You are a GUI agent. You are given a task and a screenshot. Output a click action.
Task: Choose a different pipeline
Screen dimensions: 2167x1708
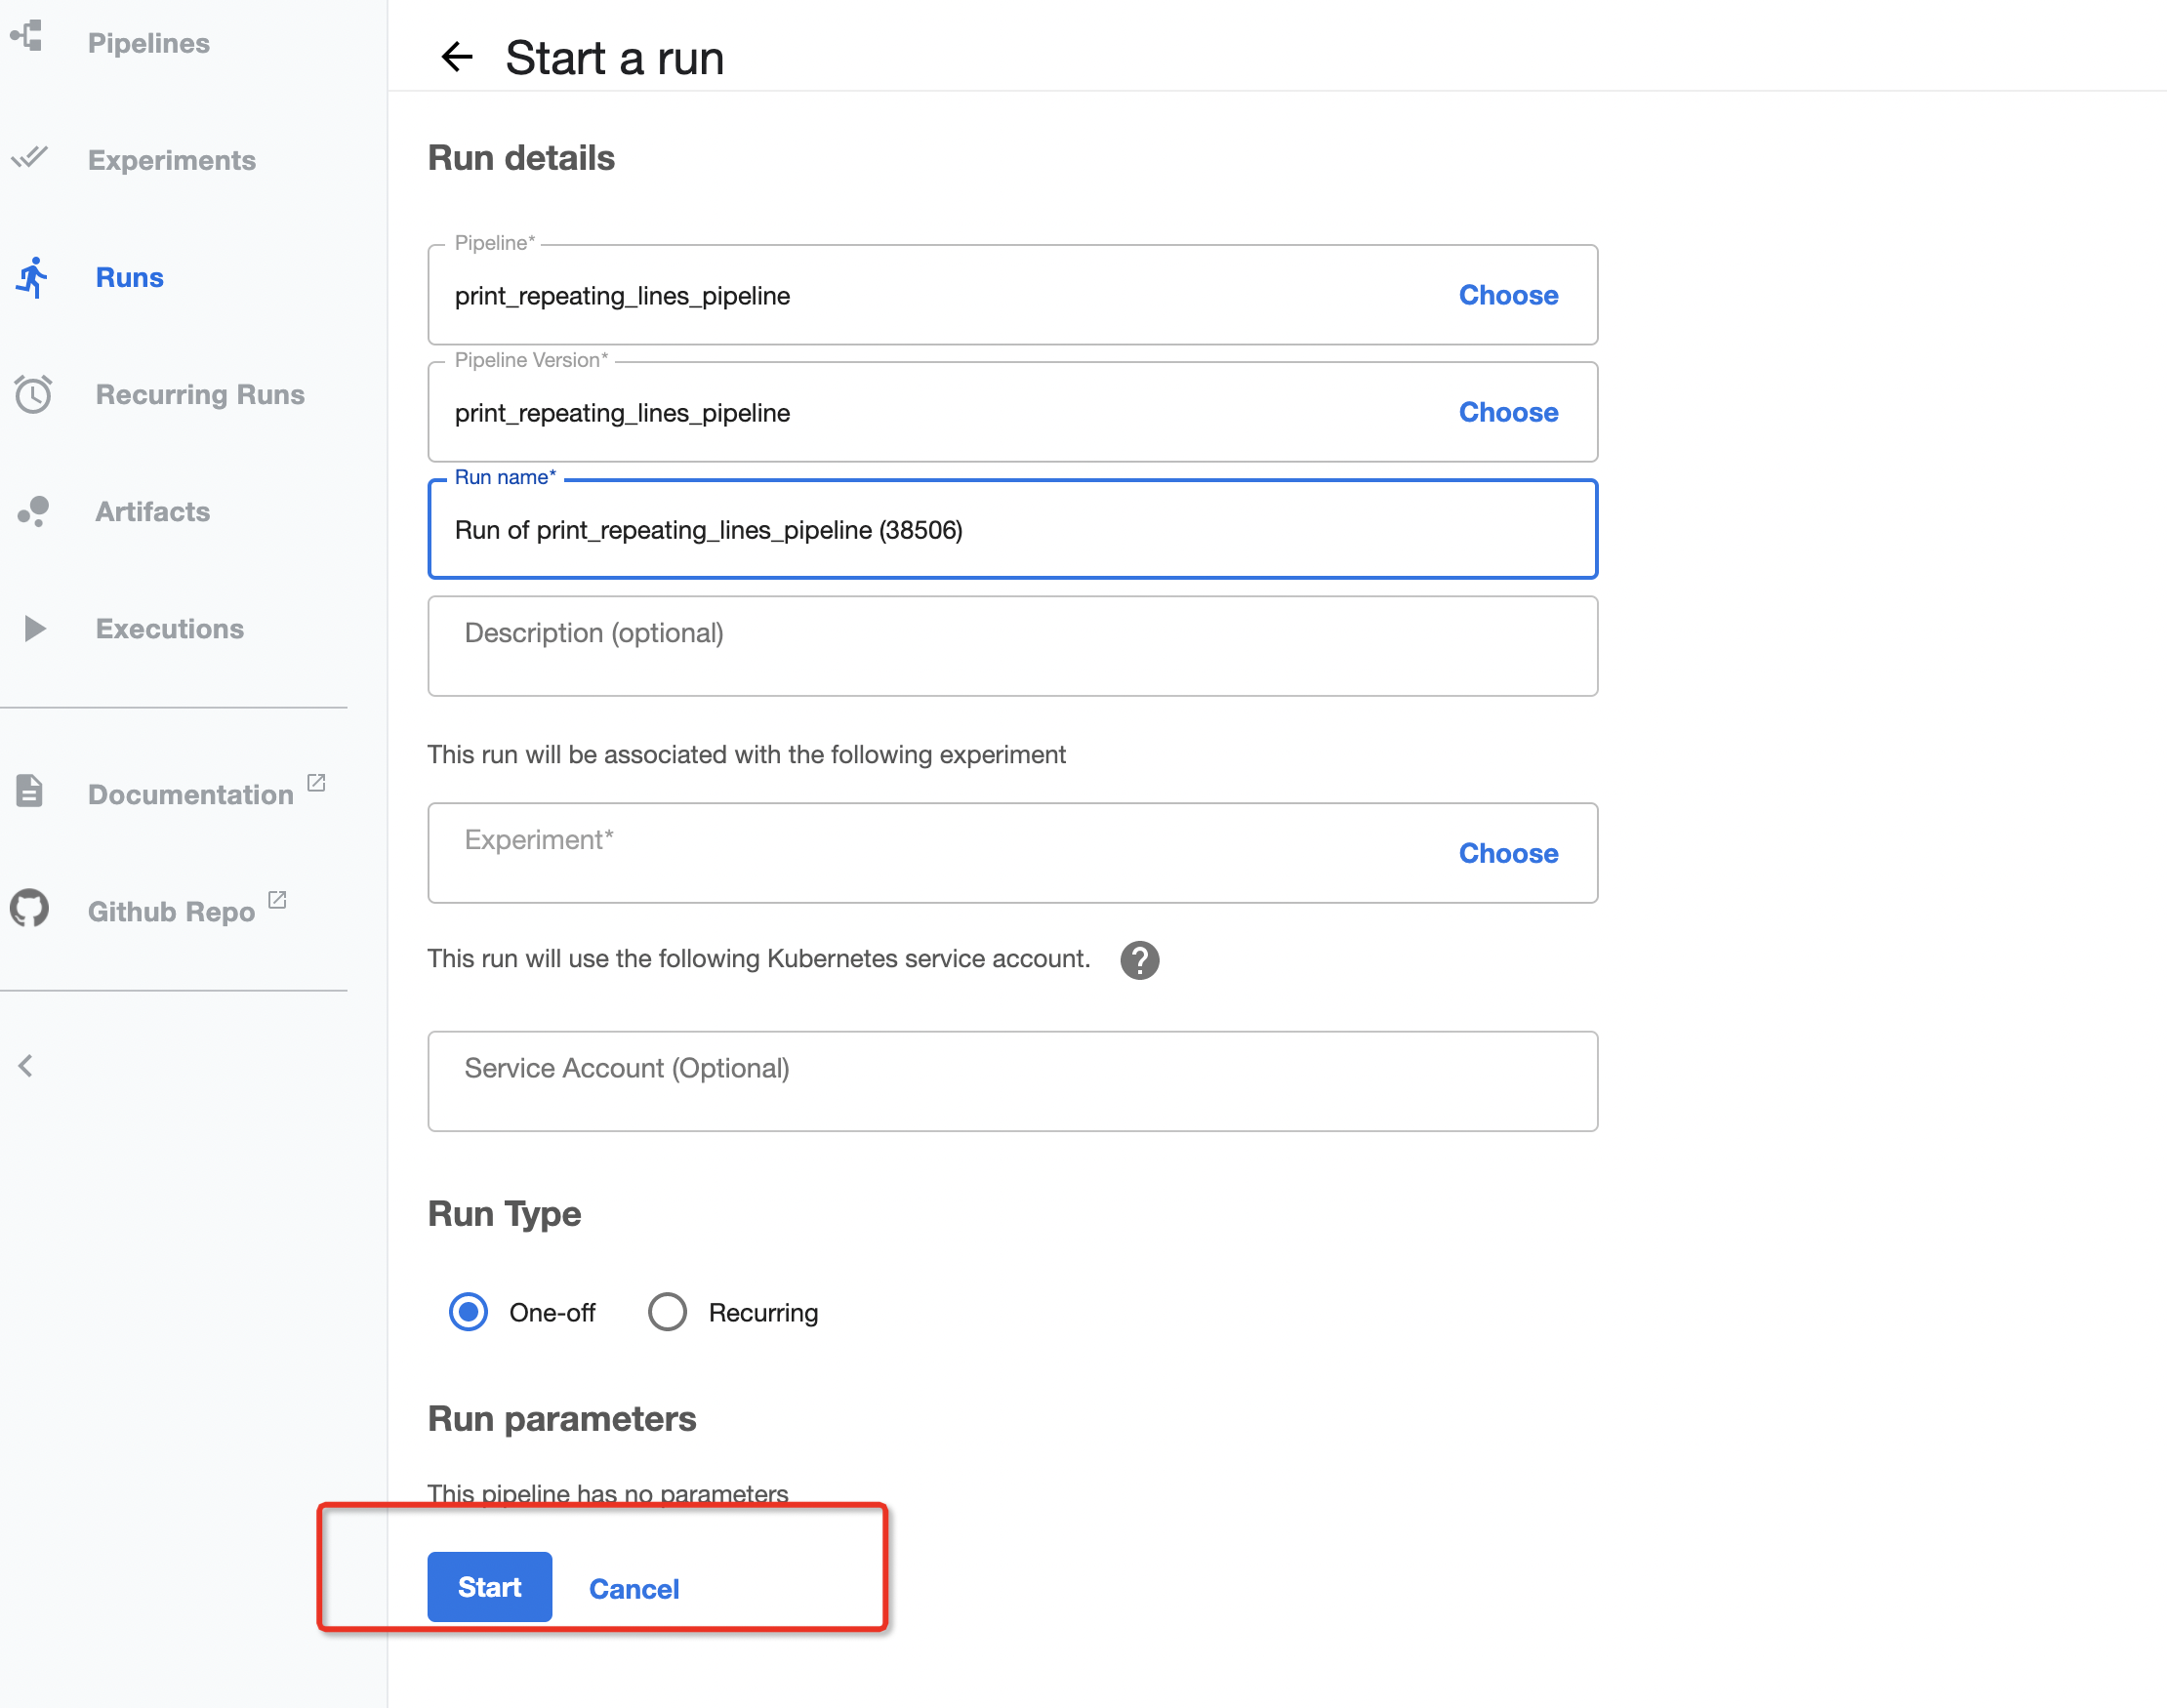[x=1507, y=295]
